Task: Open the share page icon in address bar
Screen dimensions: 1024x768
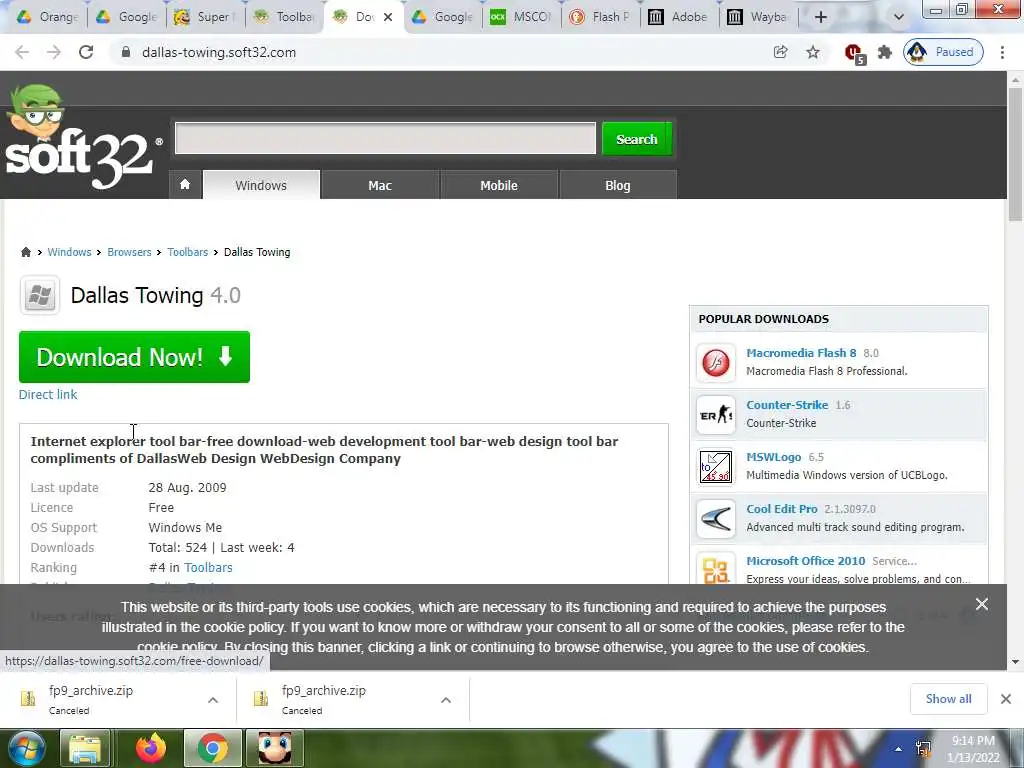Action: pos(780,52)
